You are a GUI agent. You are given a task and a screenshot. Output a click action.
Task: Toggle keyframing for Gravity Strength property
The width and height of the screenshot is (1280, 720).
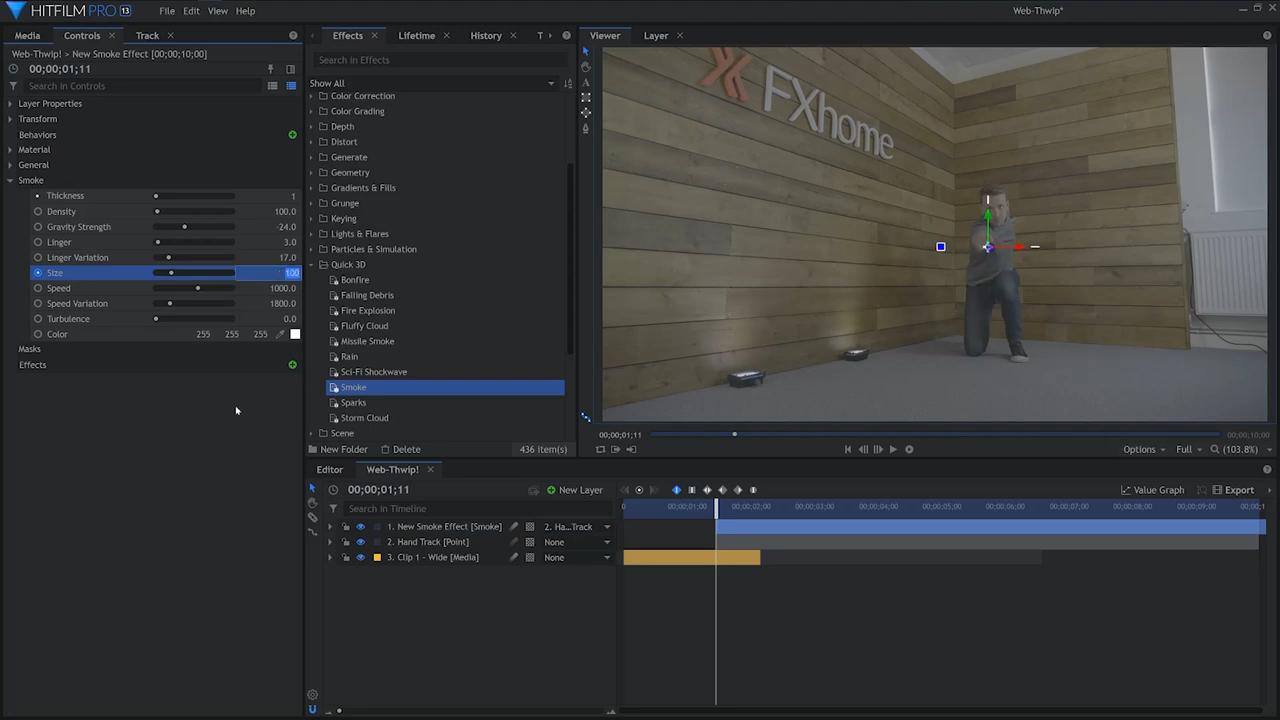(38, 227)
